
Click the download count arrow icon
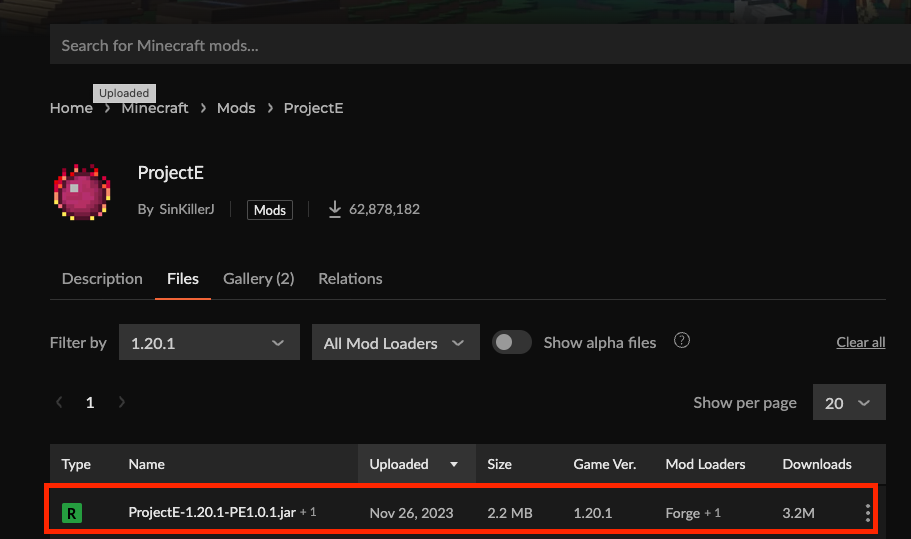click(335, 209)
